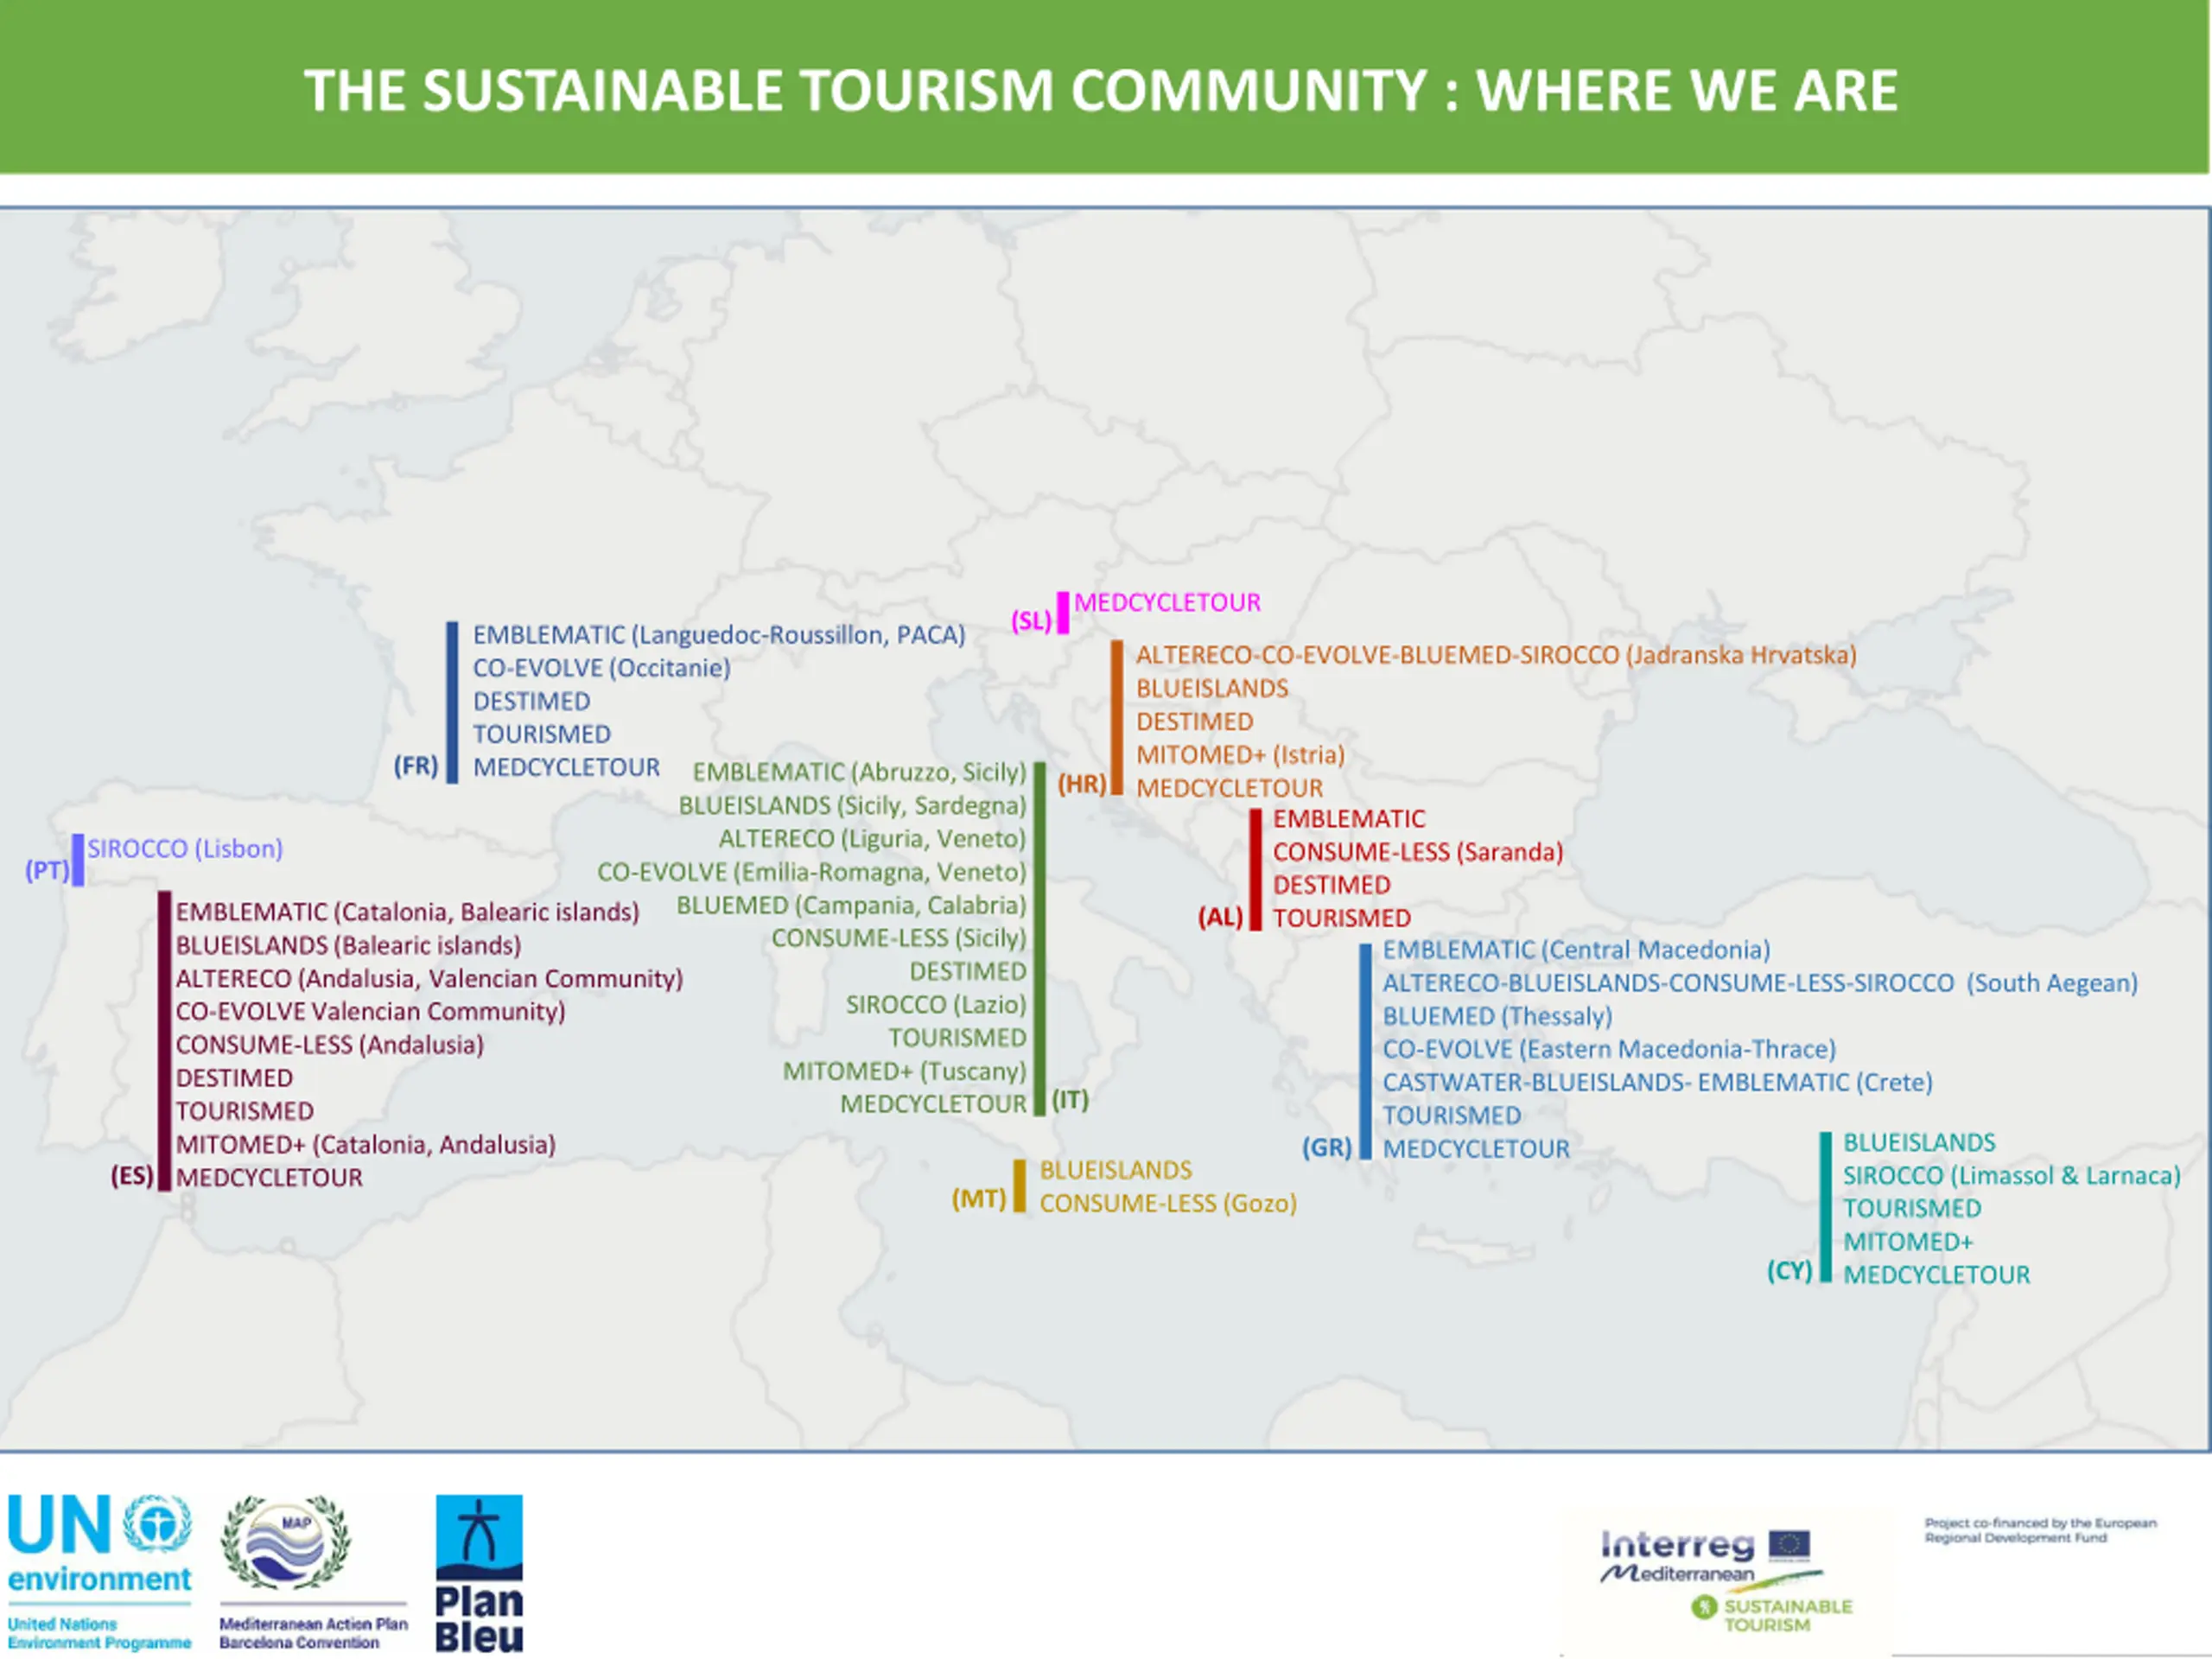Click EMBLEMATIC in the Albania list
The height and width of the screenshot is (1659, 2212).
(1349, 818)
